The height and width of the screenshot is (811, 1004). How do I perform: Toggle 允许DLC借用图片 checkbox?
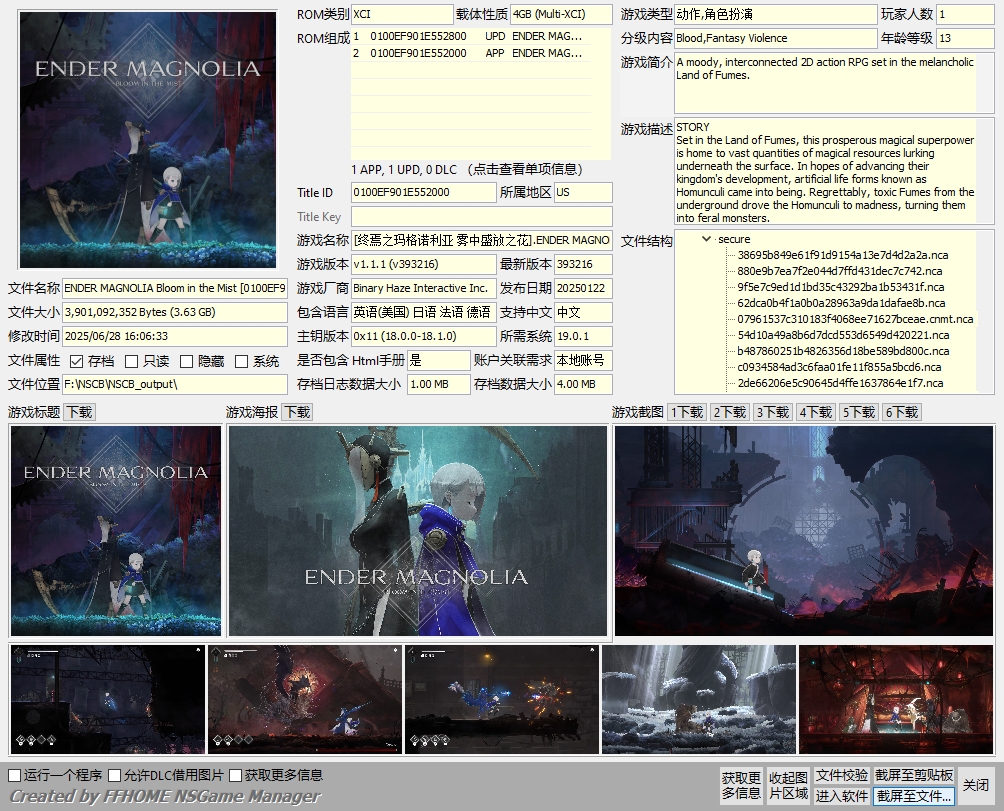(115, 775)
